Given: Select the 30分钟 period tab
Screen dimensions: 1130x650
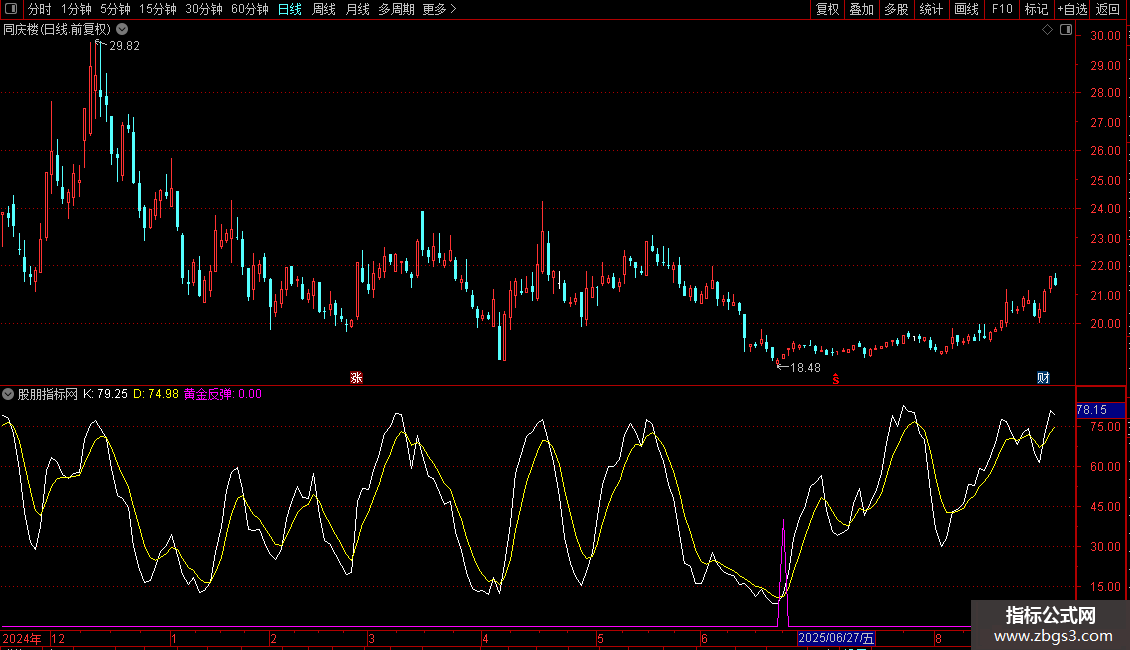Looking at the screenshot, I should 204,9.
